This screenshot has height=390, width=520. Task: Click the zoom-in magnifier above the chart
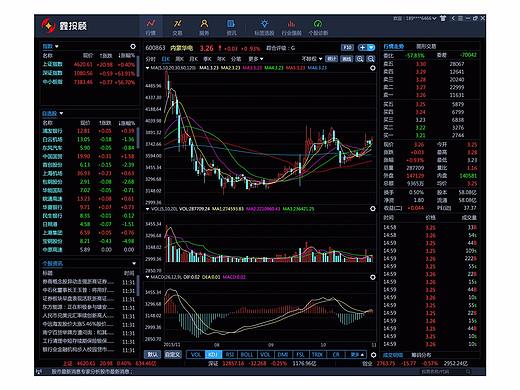(359, 59)
